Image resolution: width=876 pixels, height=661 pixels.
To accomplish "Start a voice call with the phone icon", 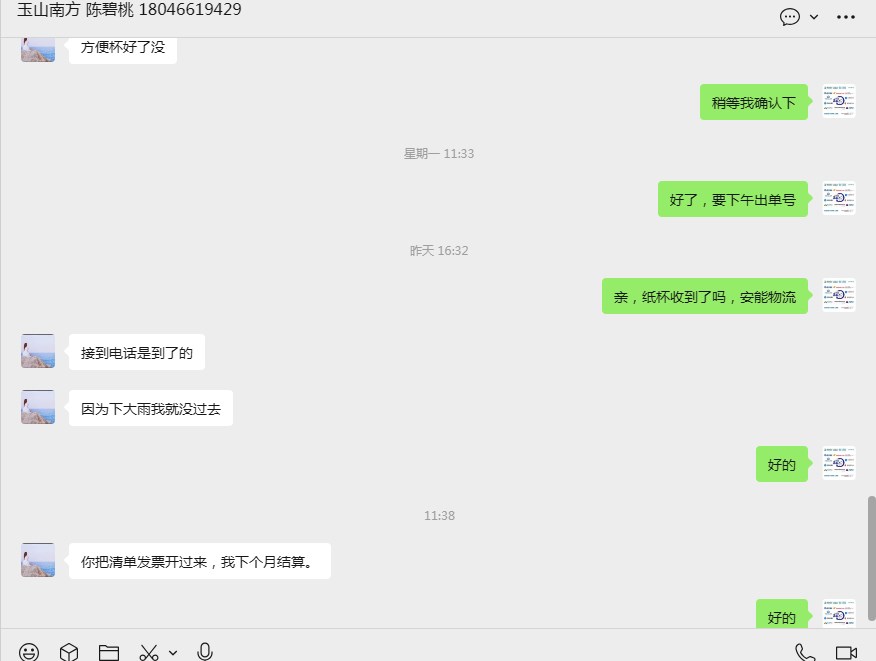I will click(x=805, y=652).
